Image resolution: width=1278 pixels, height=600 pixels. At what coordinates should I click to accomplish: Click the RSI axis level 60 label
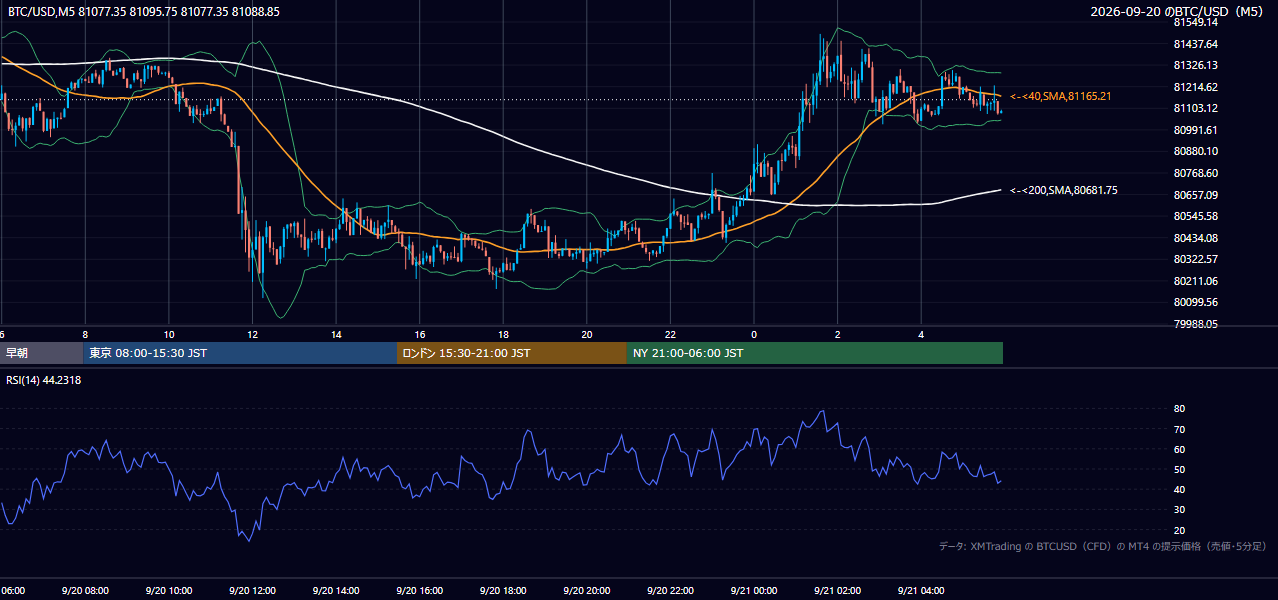pyautogui.click(x=1179, y=449)
